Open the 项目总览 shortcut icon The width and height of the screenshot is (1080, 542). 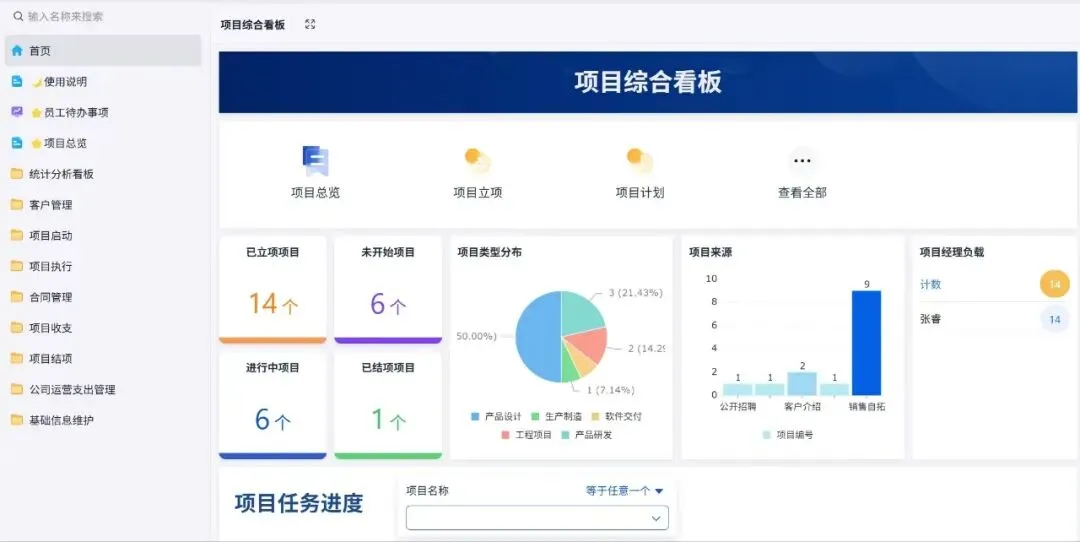[x=315, y=160]
